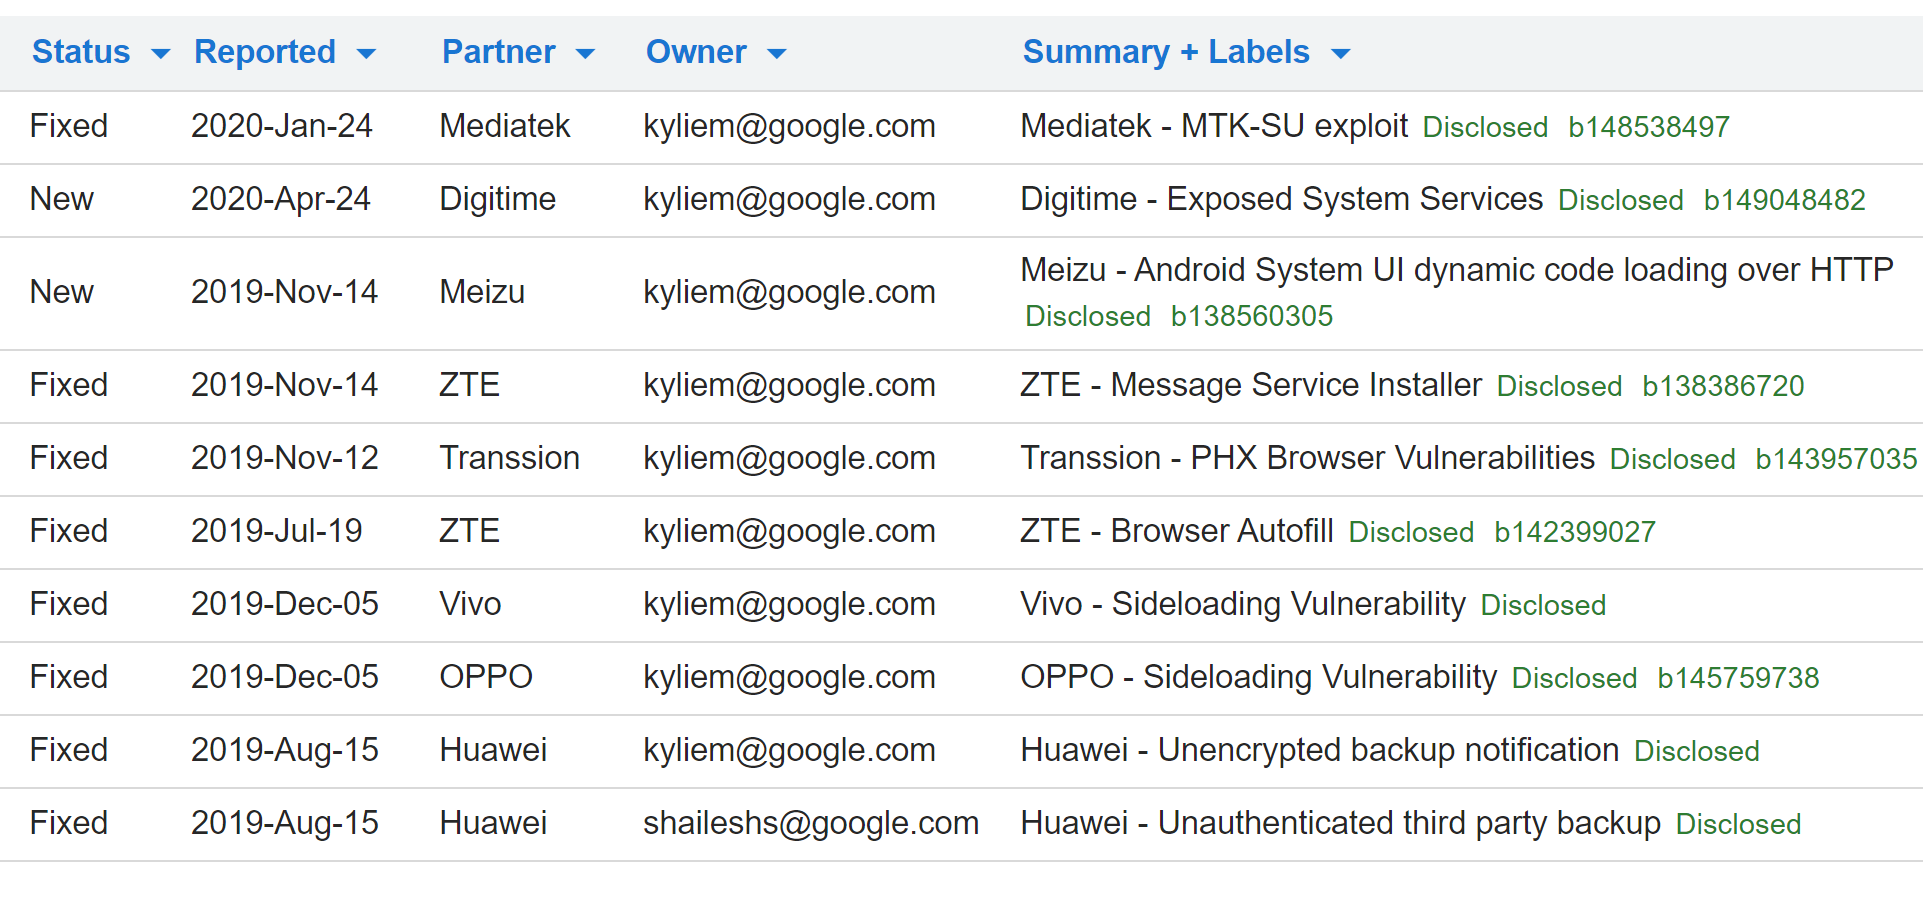Screen dimensions: 1923x897
Task: Open the Owner column dropdown arrow
Action: tap(777, 54)
